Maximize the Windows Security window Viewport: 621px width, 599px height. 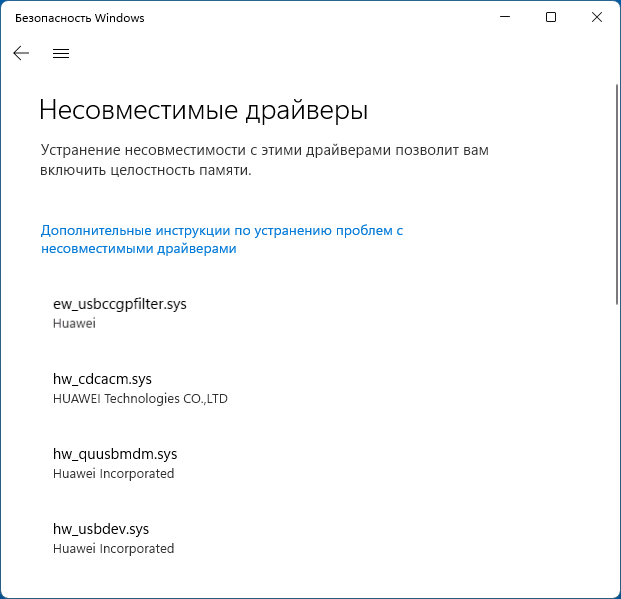tap(551, 17)
